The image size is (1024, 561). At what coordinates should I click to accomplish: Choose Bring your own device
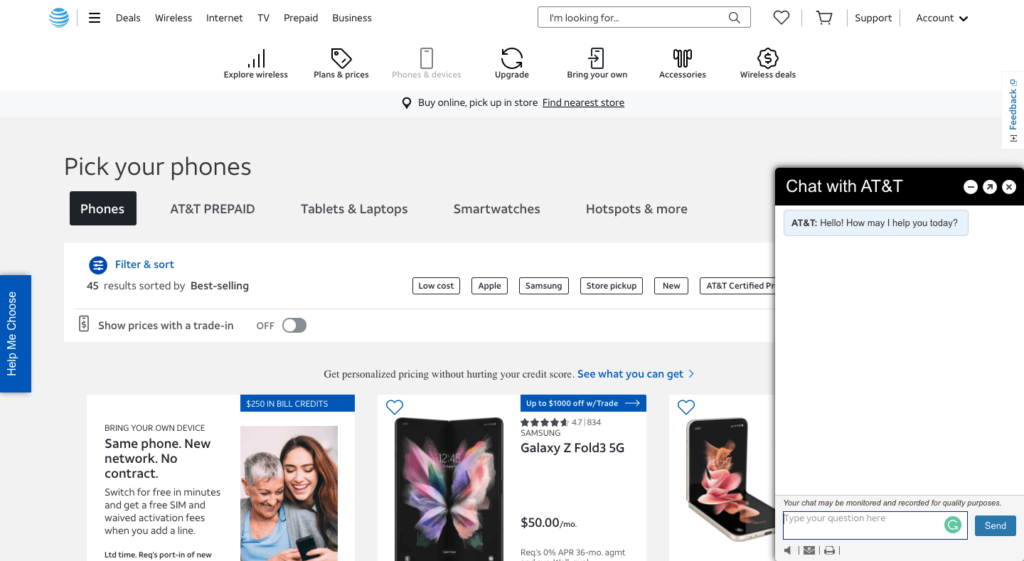coord(597,63)
